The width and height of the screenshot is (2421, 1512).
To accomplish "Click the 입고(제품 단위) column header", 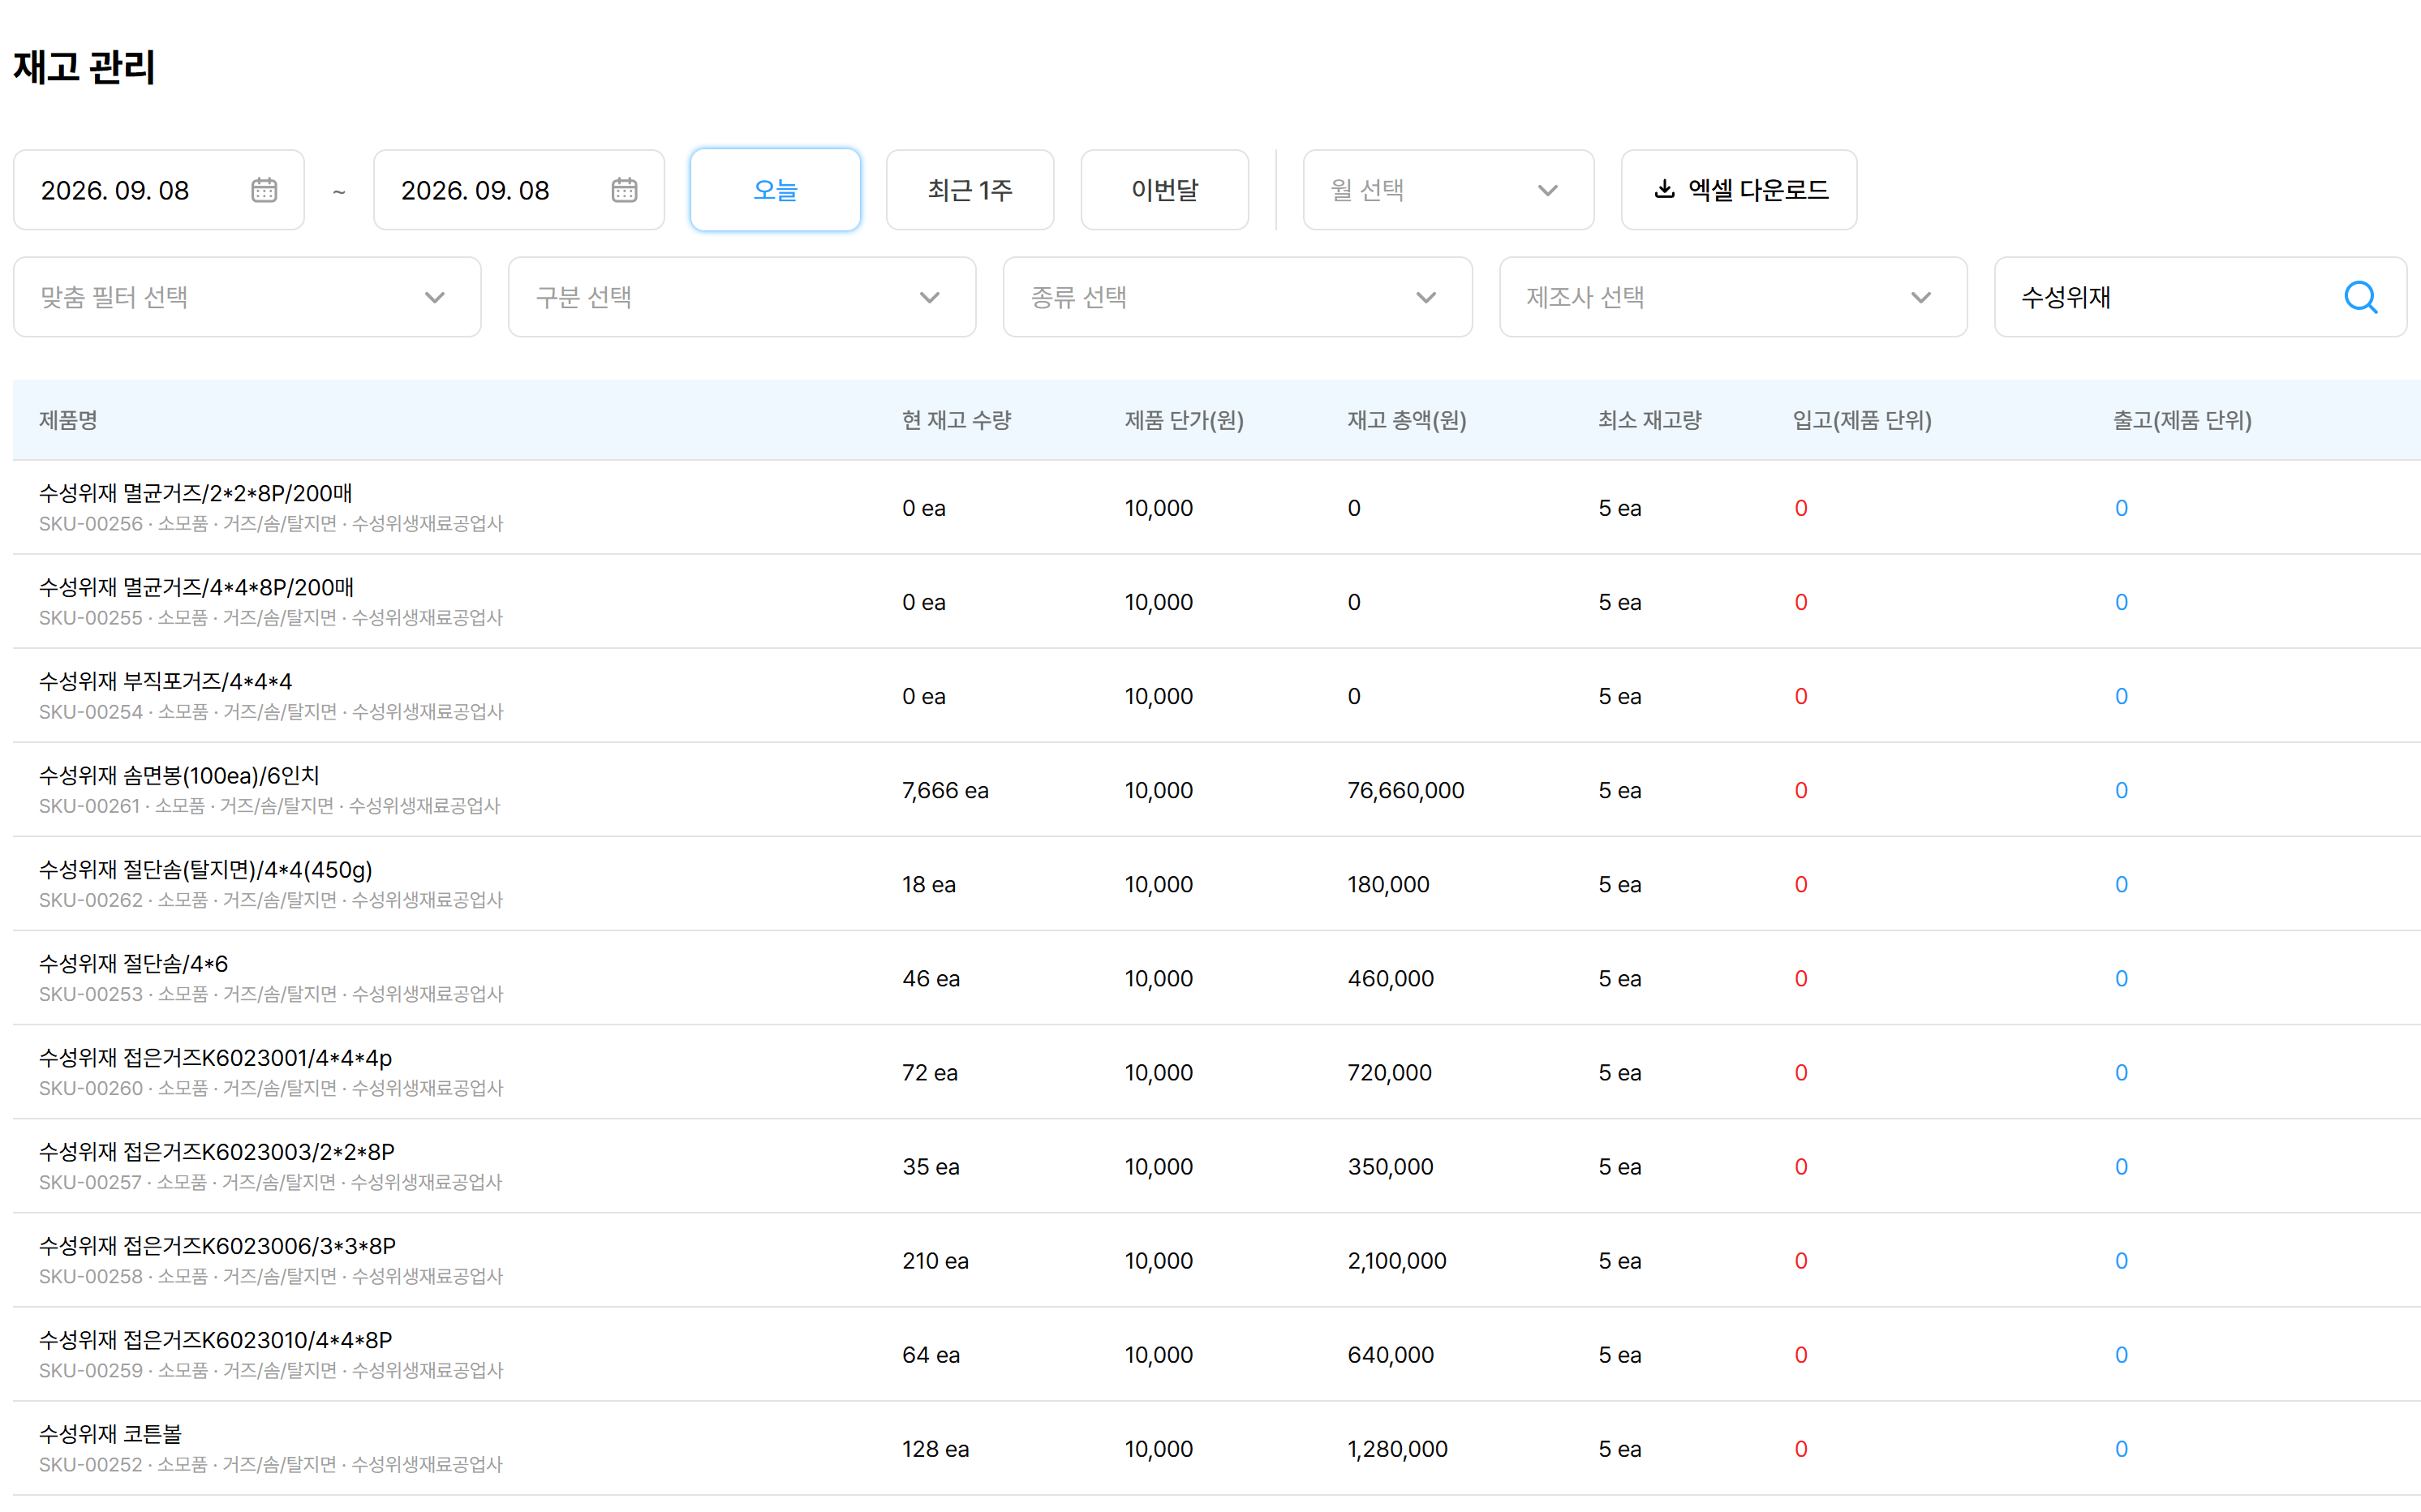I will [1862, 420].
